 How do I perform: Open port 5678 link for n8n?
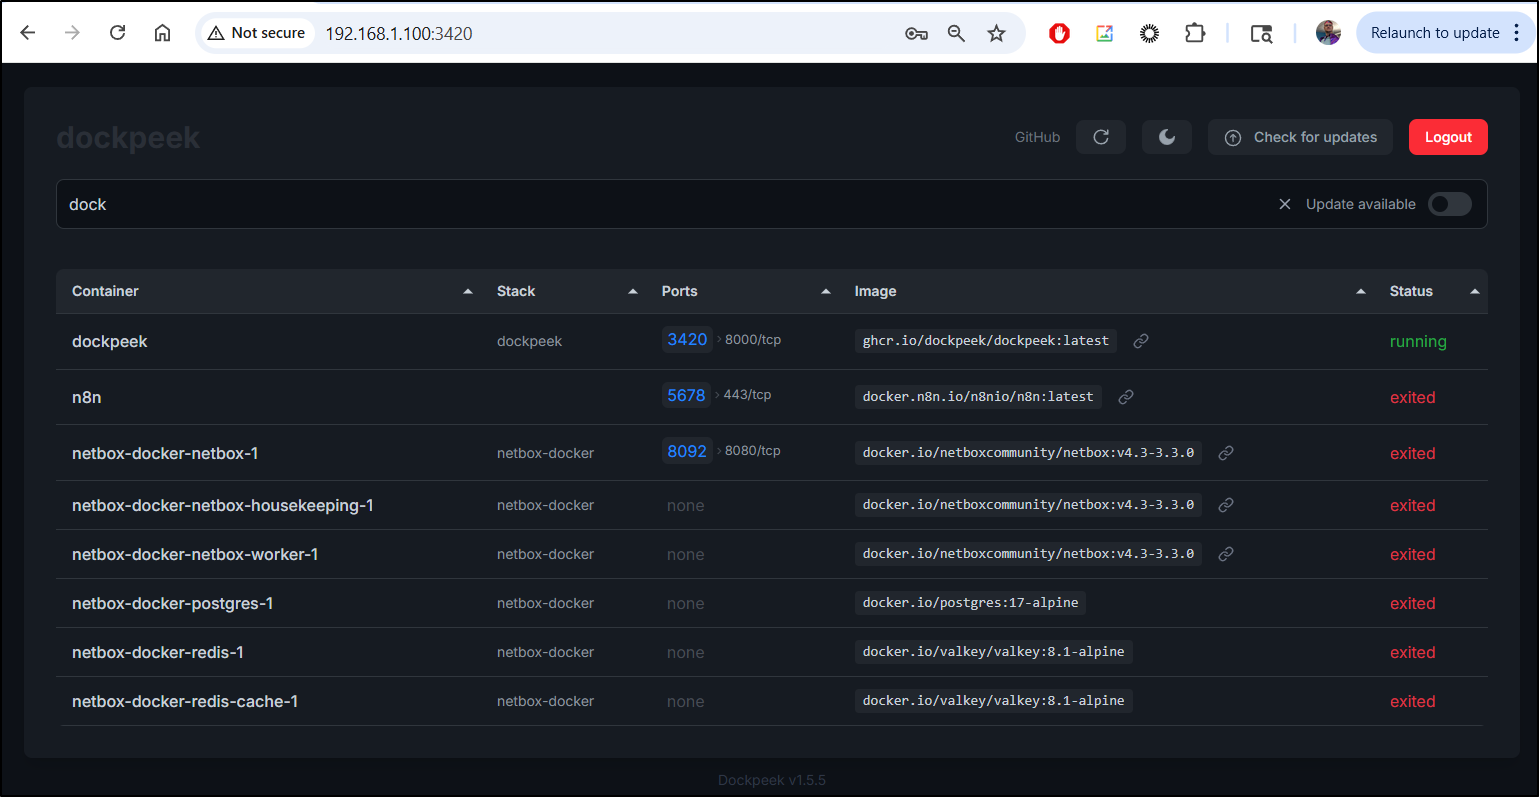pyautogui.click(x=686, y=395)
